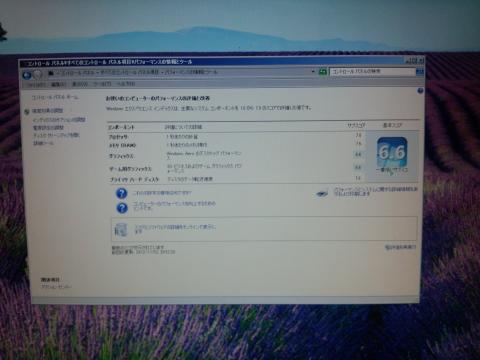Click the software package icon in bottom box
The width and height of the screenshot is (480, 360).
point(121,230)
